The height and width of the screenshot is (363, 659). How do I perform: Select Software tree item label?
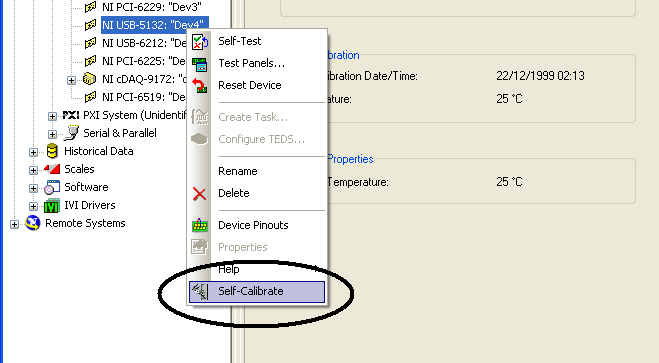[86, 187]
